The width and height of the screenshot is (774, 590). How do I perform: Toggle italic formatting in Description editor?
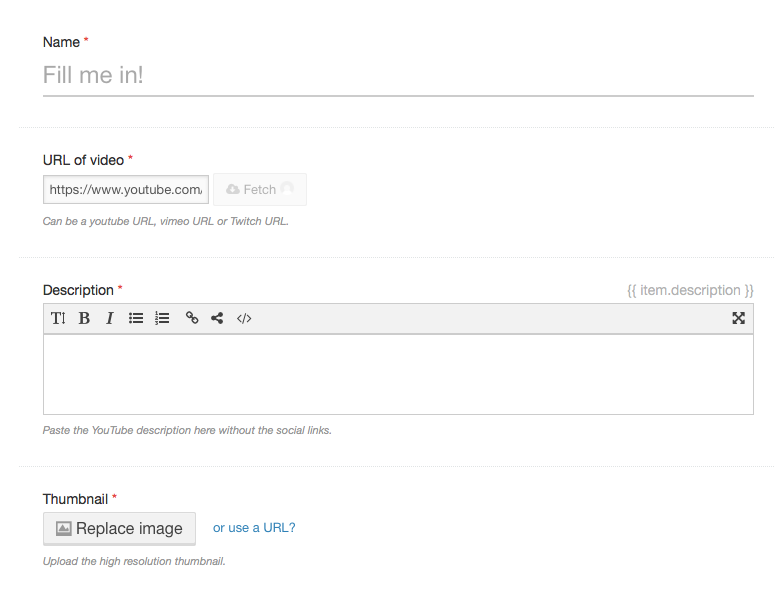(x=110, y=318)
